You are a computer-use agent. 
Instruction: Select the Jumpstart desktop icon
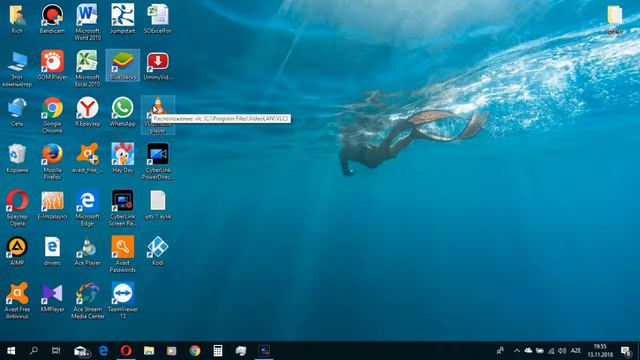[x=122, y=19]
